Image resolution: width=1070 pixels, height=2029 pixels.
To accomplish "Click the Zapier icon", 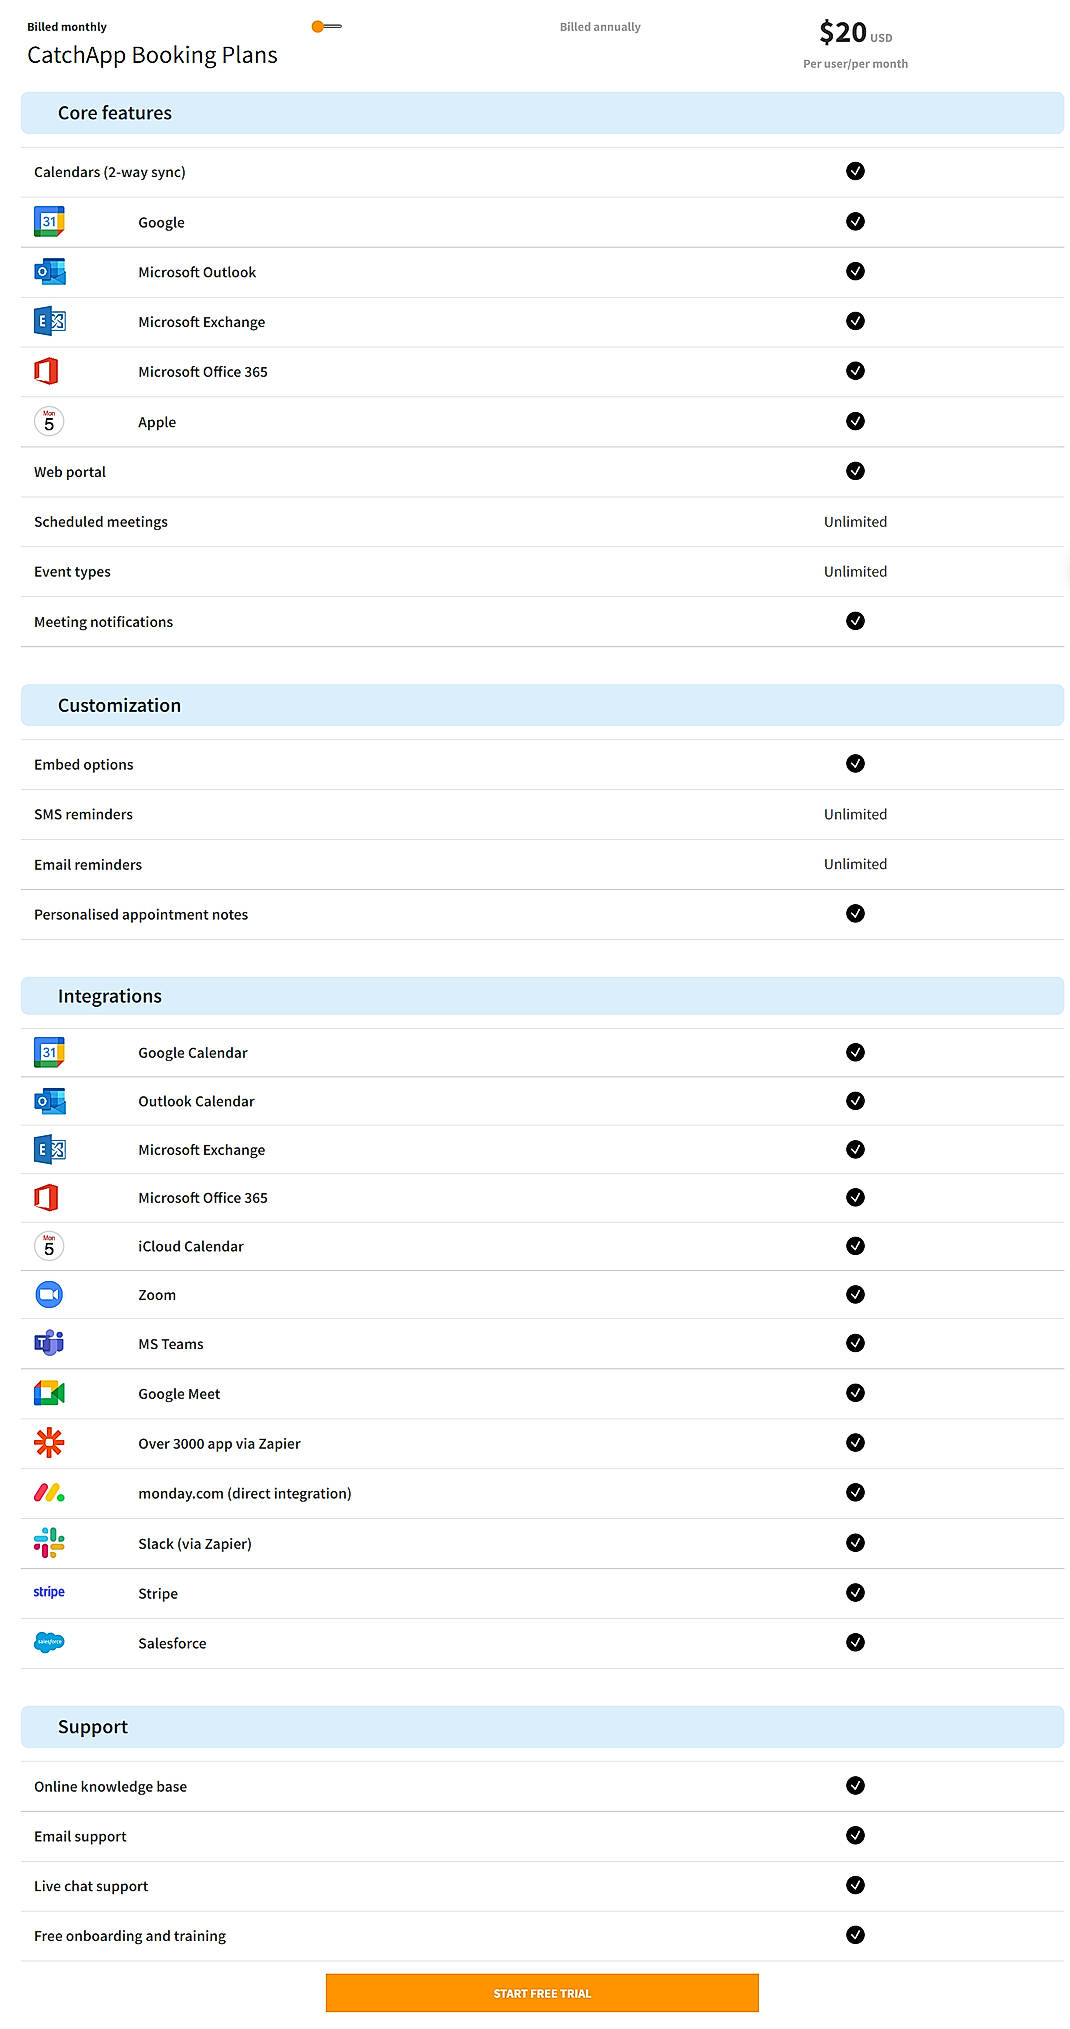I will pos(49,1443).
